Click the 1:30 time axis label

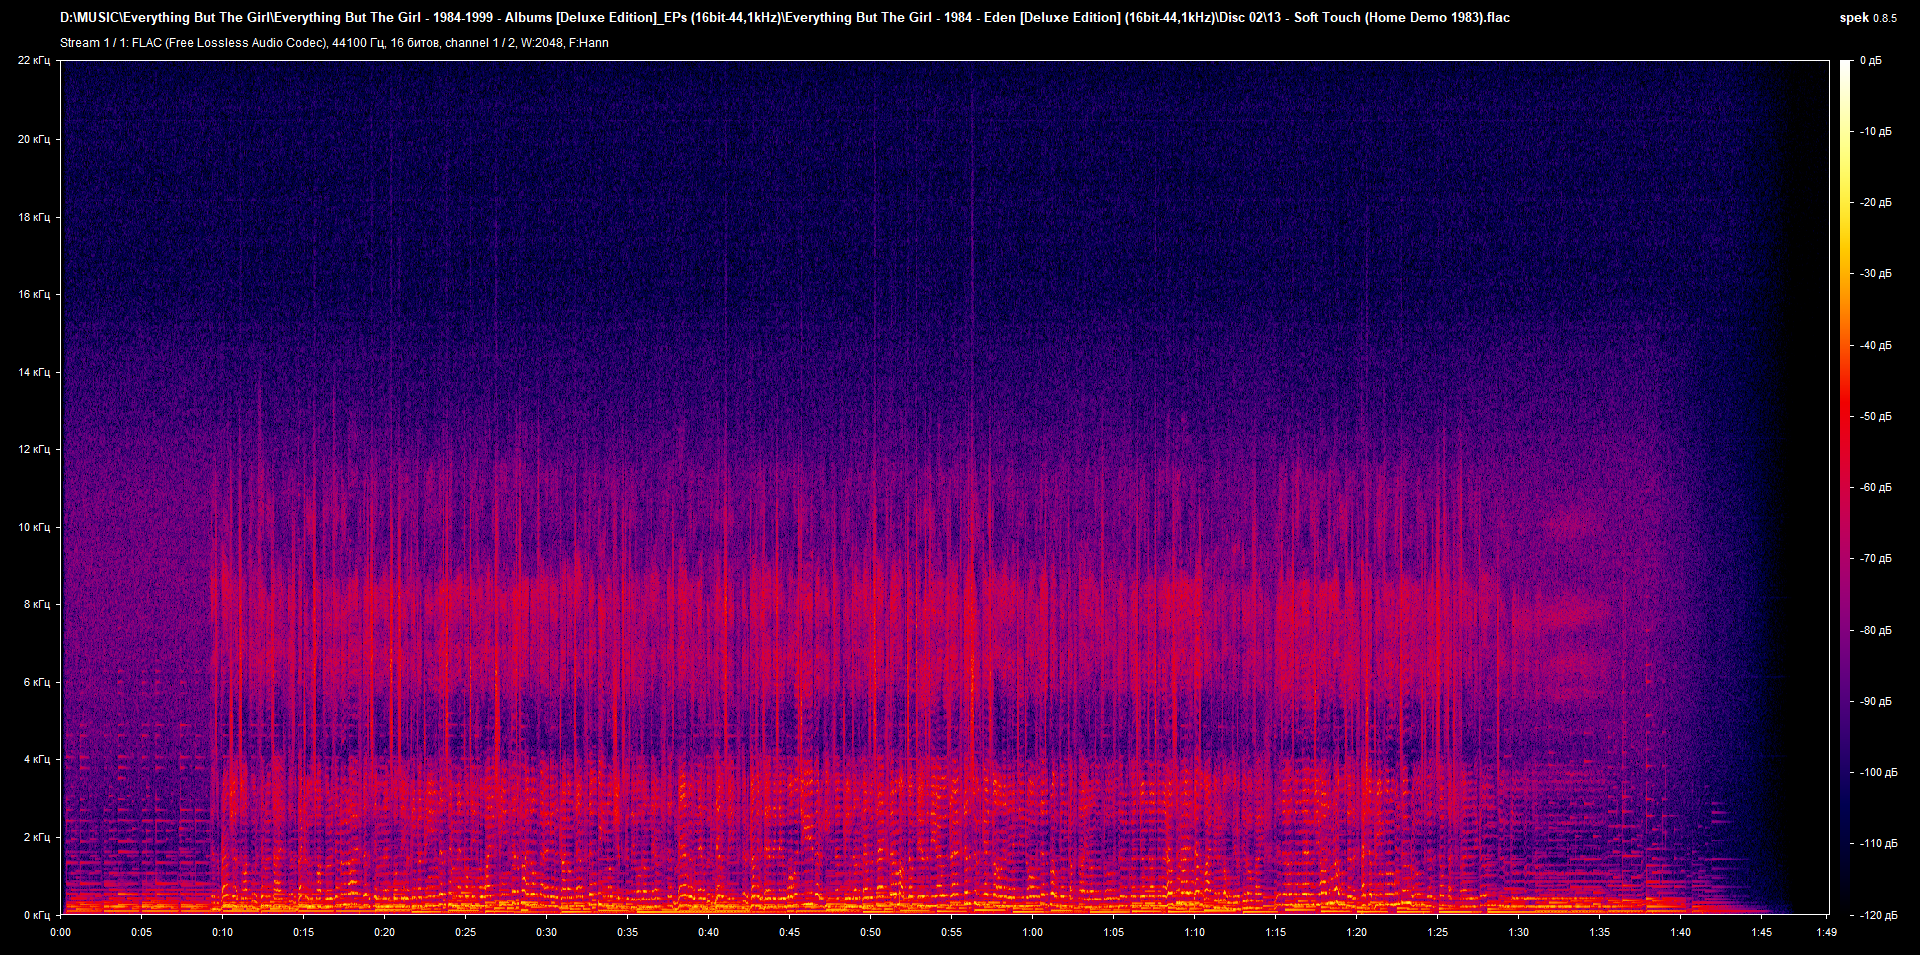click(1518, 932)
